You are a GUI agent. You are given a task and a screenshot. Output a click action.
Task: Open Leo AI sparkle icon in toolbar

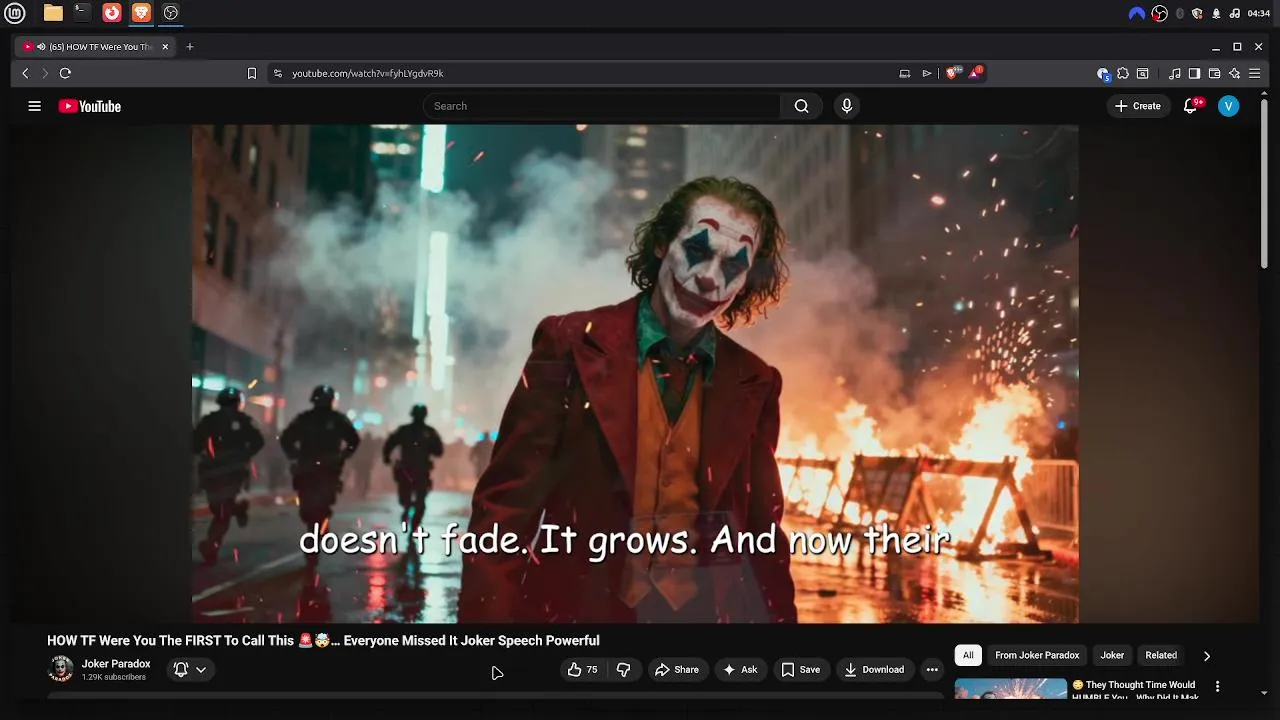[1235, 73]
